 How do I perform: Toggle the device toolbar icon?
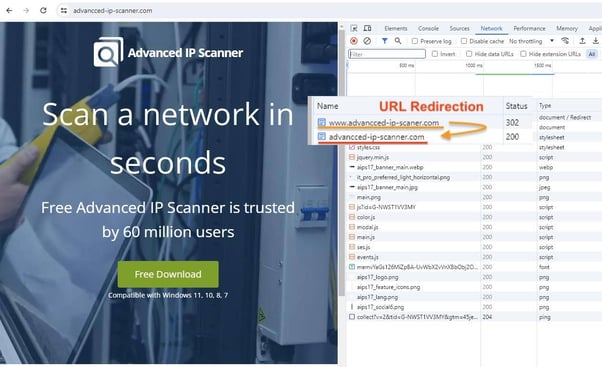pyautogui.click(x=367, y=28)
